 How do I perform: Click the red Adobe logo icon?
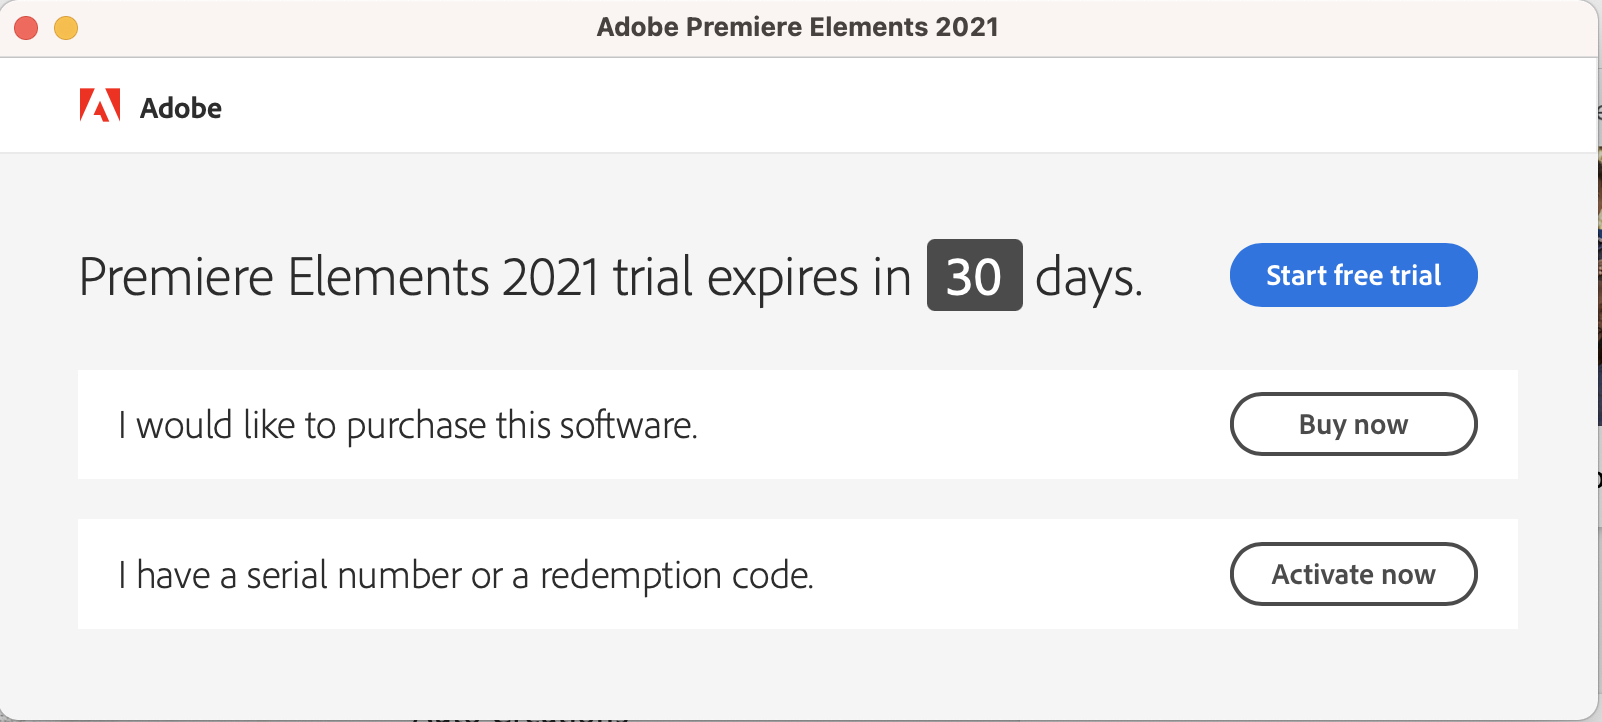[100, 105]
